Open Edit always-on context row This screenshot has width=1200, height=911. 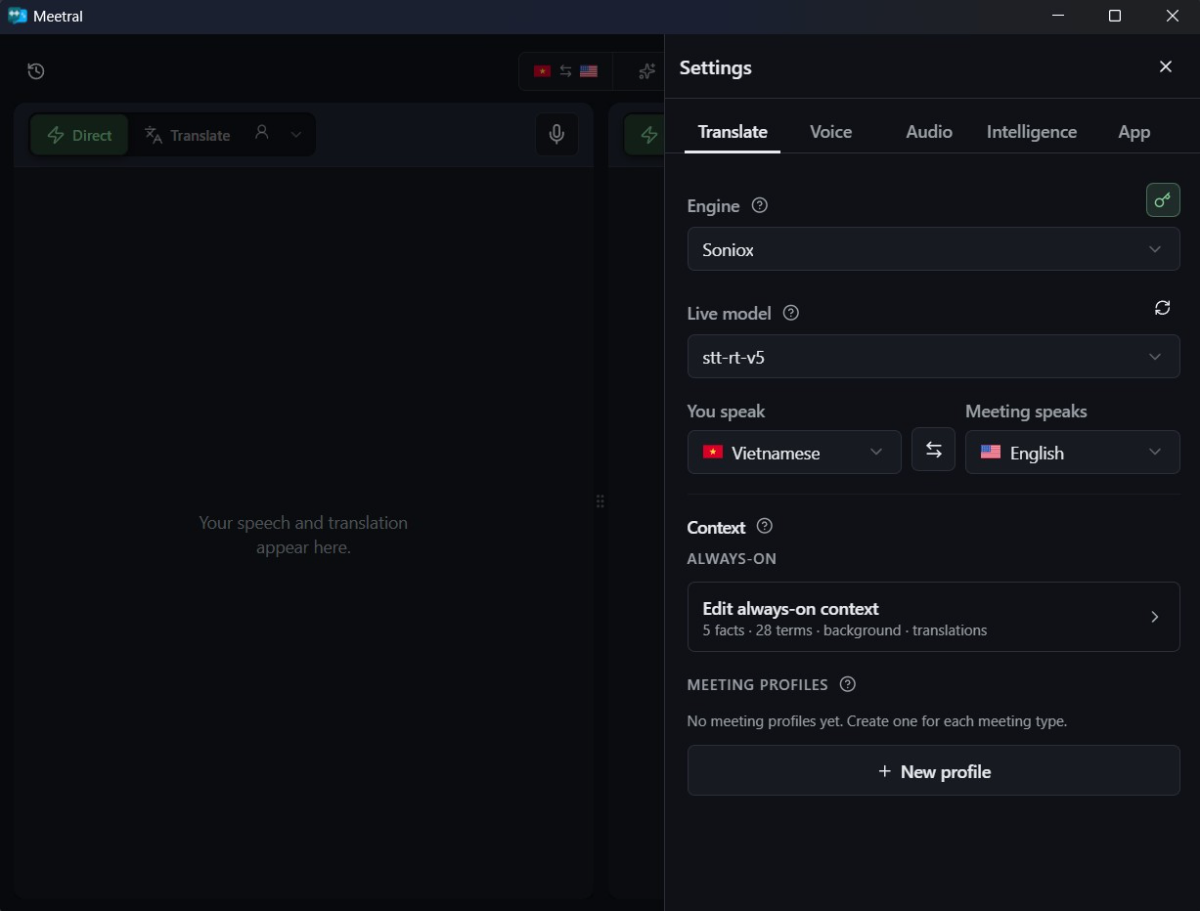933,617
